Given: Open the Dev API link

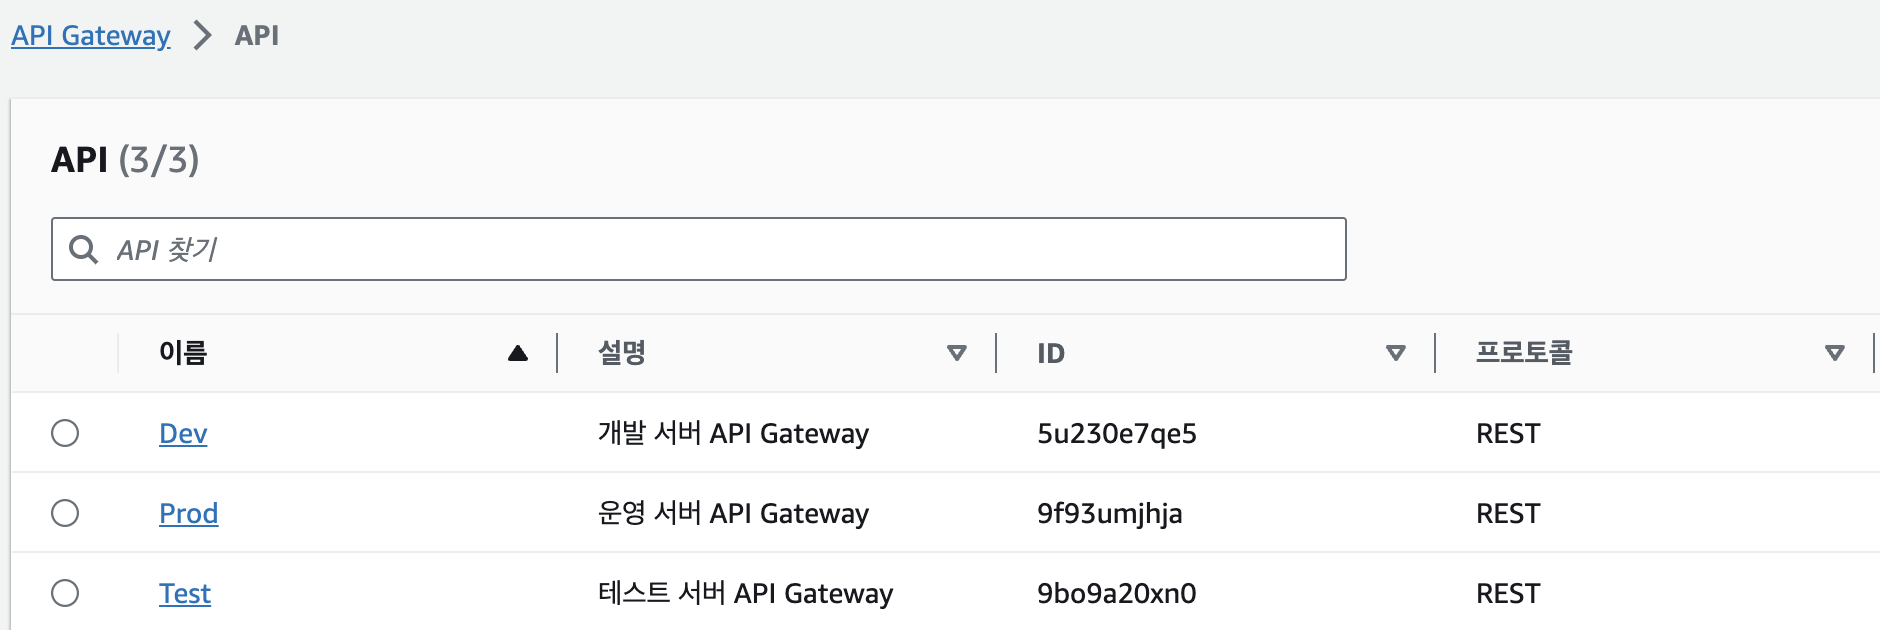Looking at the screenshot, I should tap(183, 434).
